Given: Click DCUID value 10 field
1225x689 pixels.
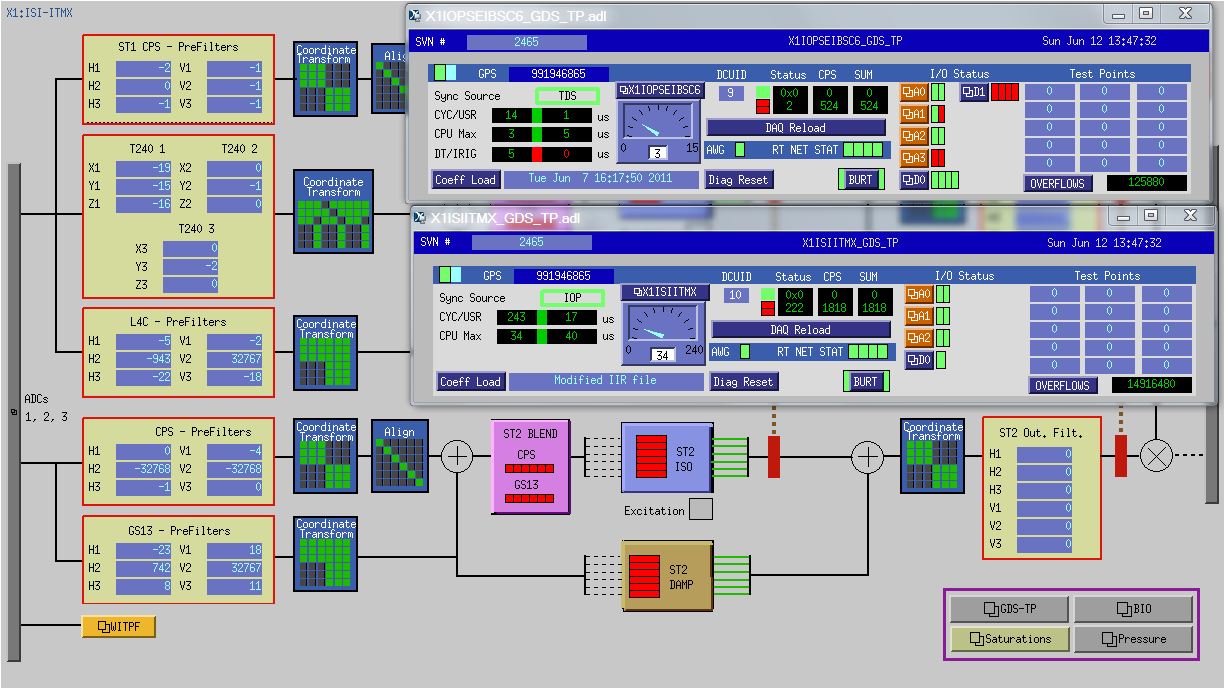Looking at the screenshot, I should (736, 296).
